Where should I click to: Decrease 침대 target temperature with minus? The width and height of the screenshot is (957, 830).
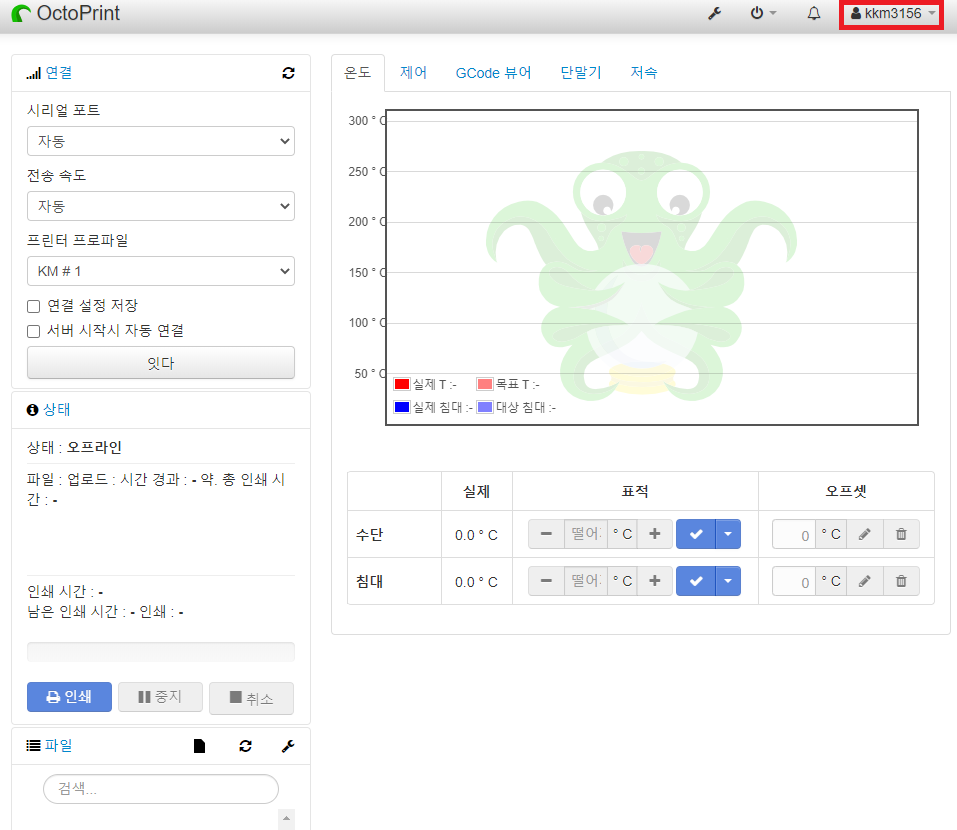(546, 581)
